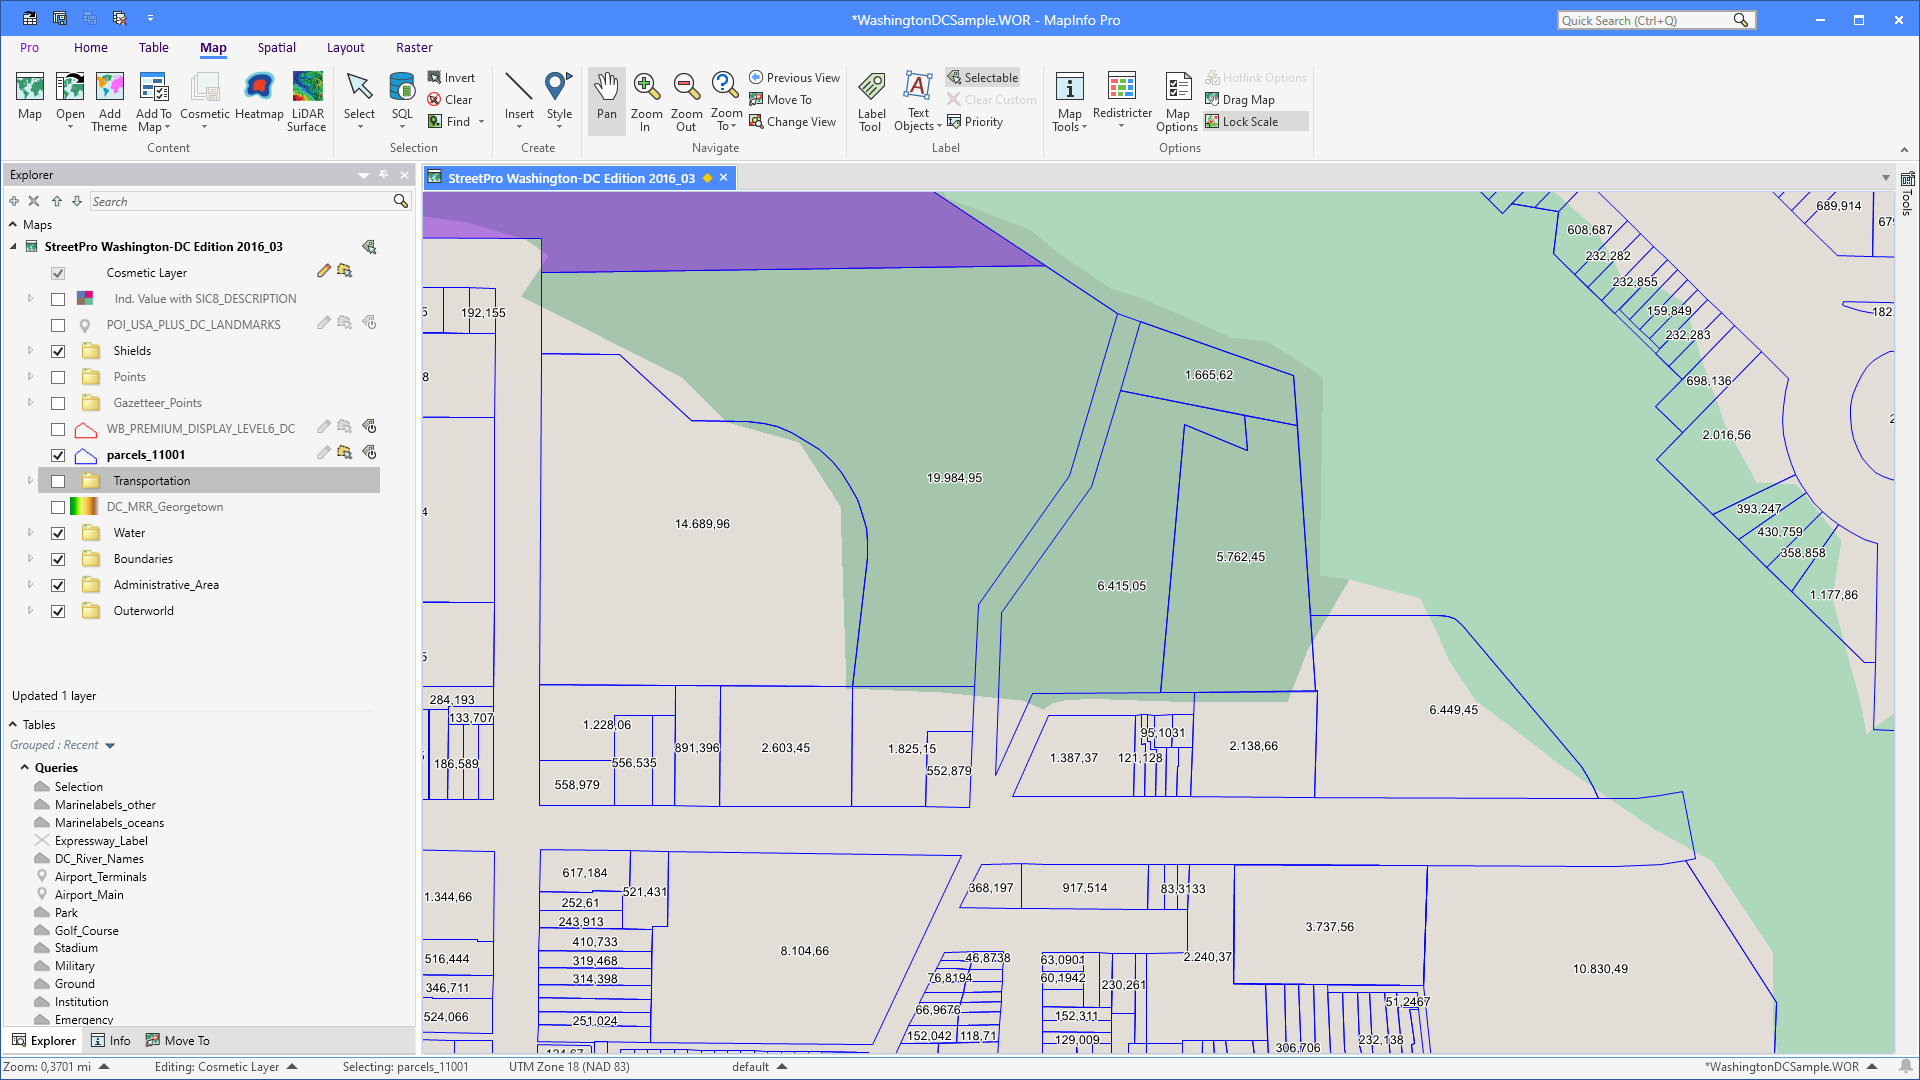Launch the Redistricter tool
The width and height of the screenshot is (1920, 1080).
[1122, 100]
